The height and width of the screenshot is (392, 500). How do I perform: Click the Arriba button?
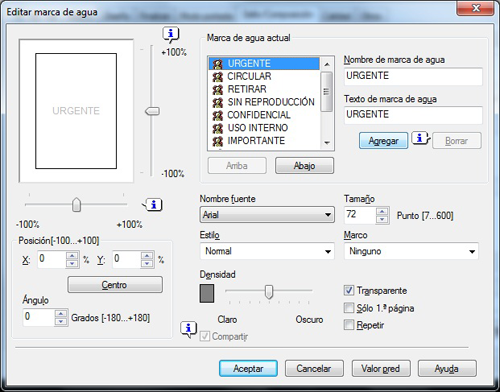(x=237, y=166)
